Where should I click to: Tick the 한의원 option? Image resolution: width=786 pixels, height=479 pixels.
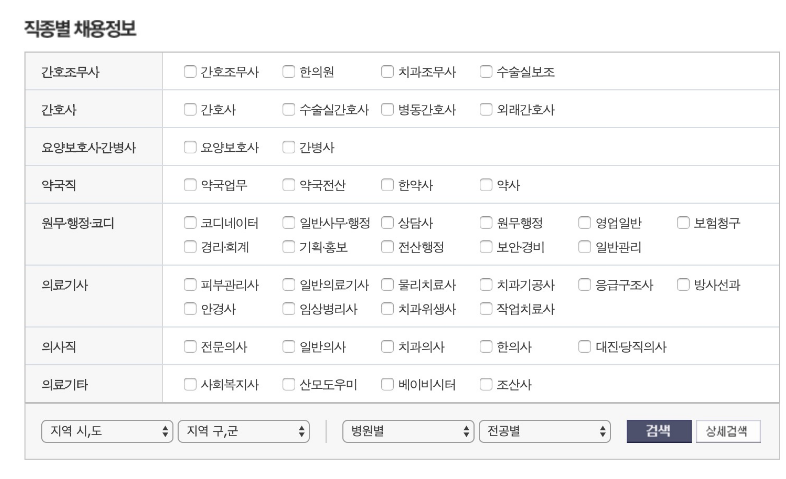click(289, 72)
